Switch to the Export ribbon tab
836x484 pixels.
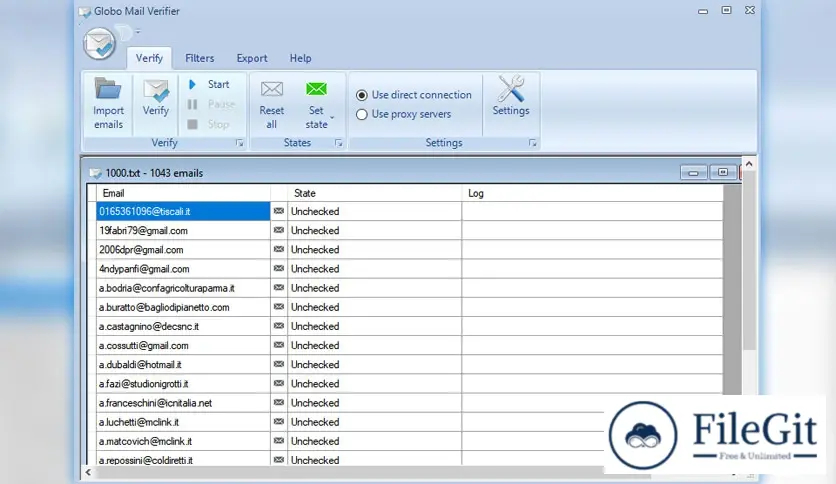coord(252,58)
